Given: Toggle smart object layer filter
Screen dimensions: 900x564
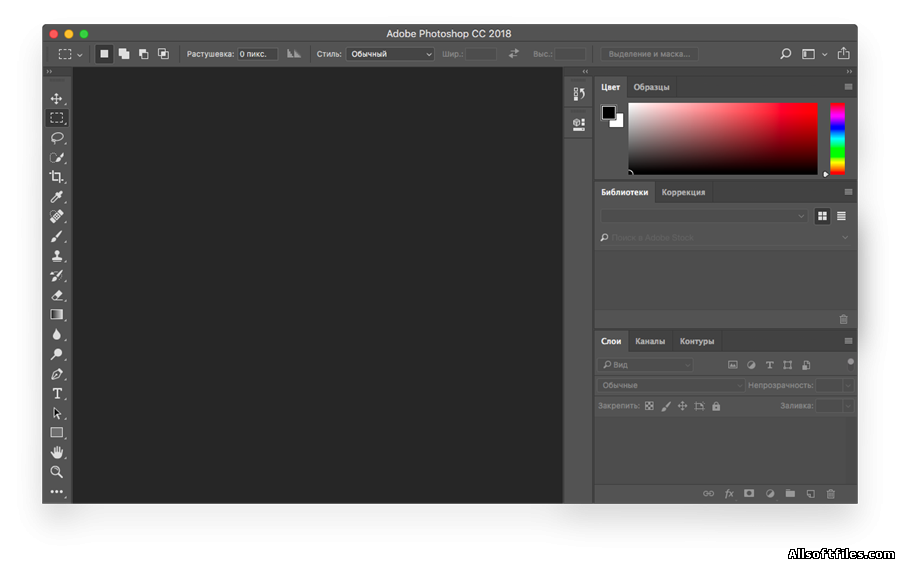Looking at the screenshot, I should (x=806, y=365).
